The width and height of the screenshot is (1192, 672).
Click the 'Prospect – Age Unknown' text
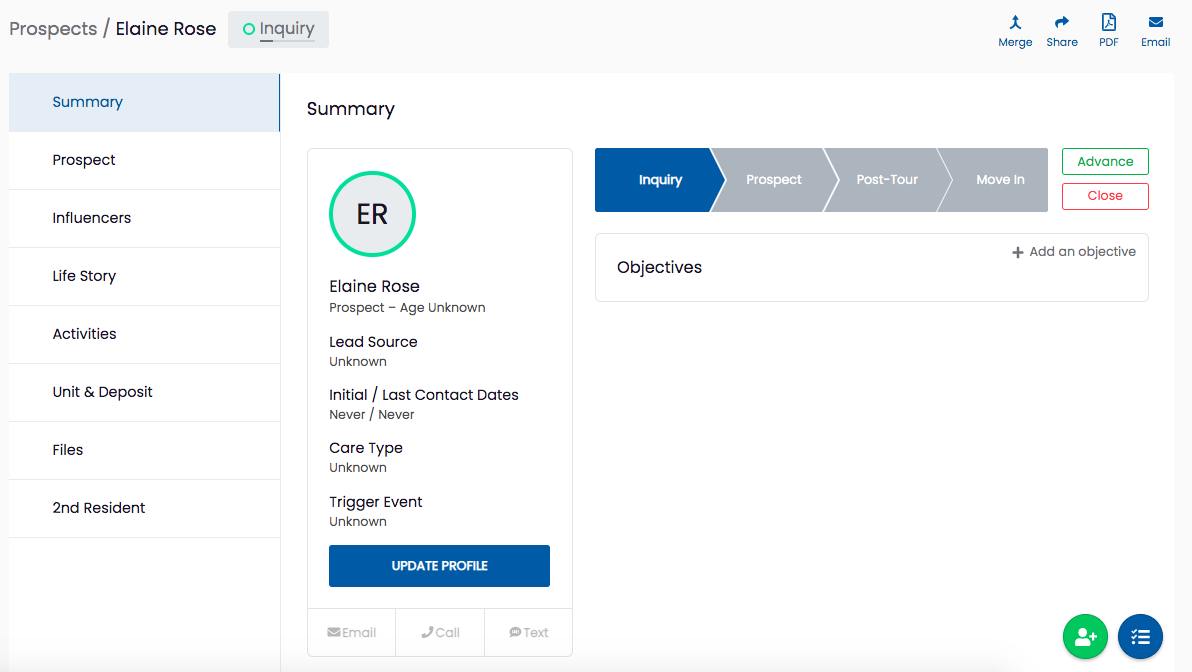407,308
